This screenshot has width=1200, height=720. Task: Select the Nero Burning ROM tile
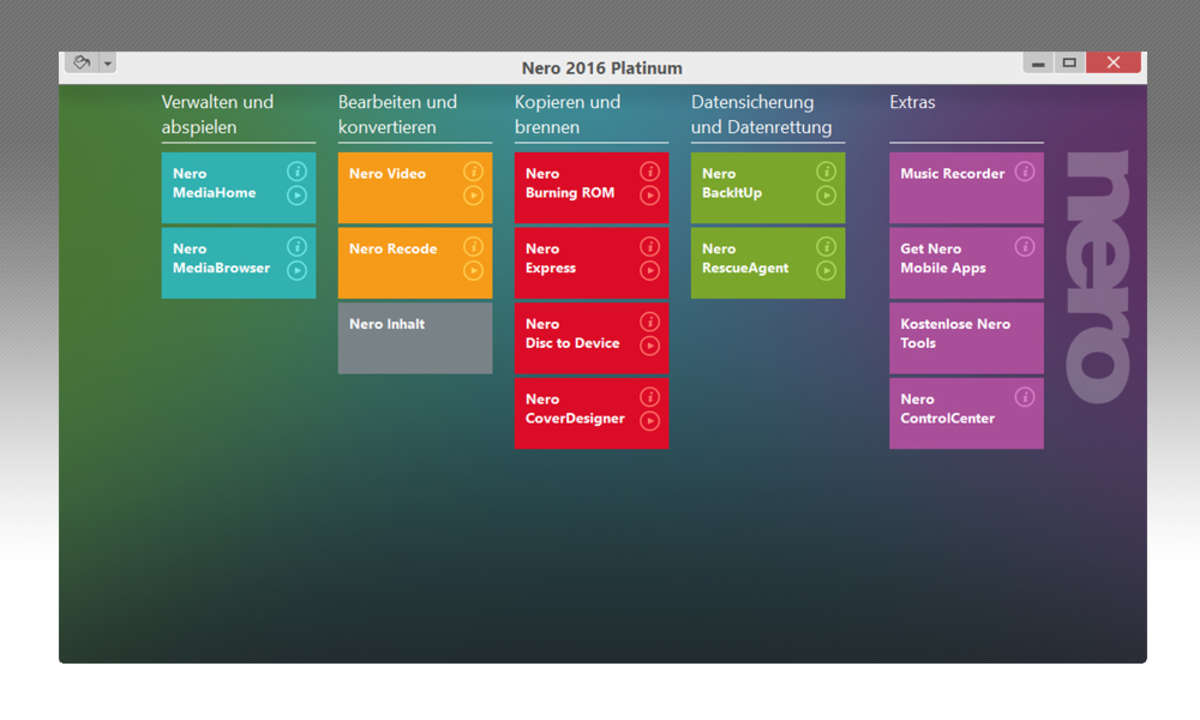tap(592, 188)
